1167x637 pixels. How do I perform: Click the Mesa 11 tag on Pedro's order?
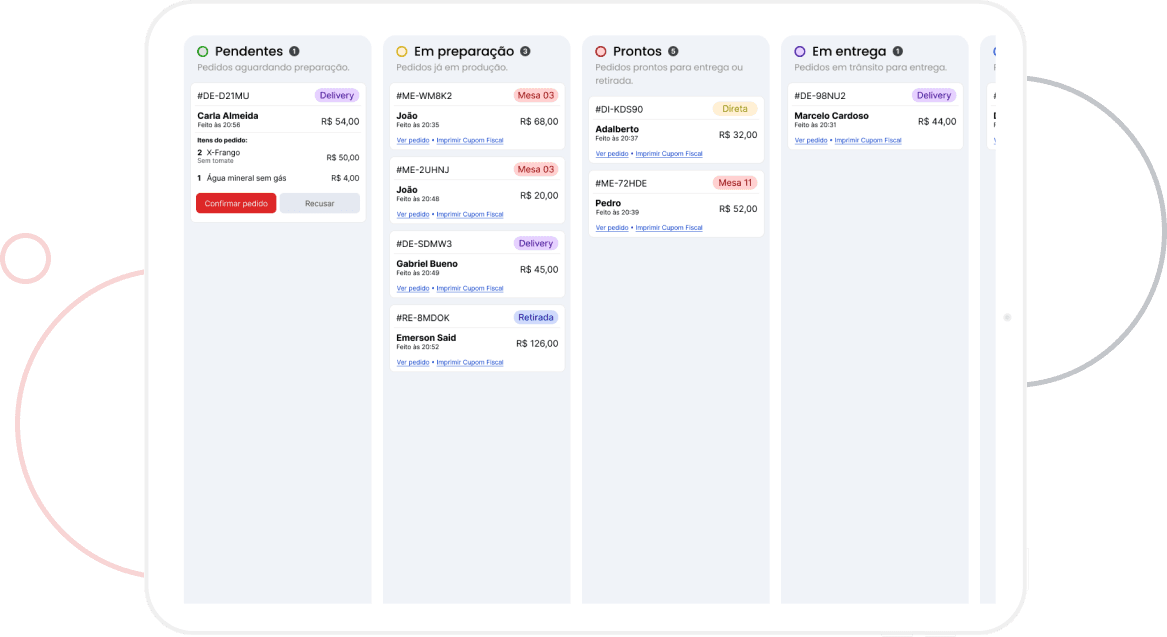(x=735, y=183)
